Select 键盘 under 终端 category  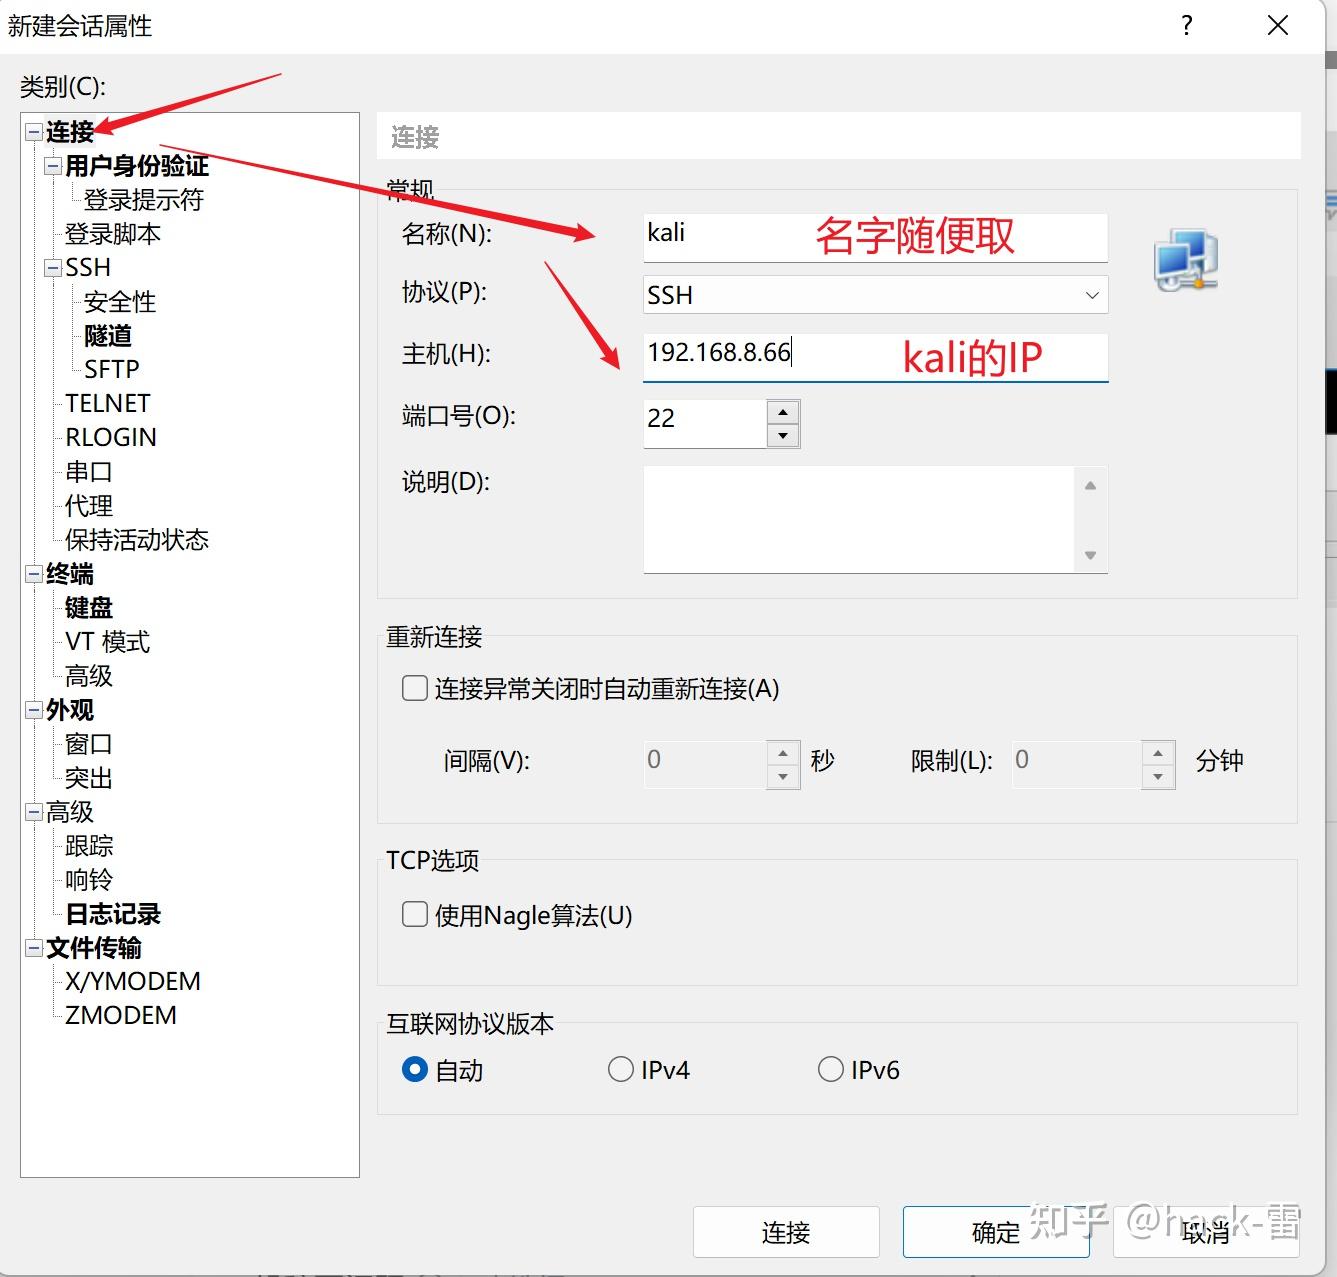[87, 608]
